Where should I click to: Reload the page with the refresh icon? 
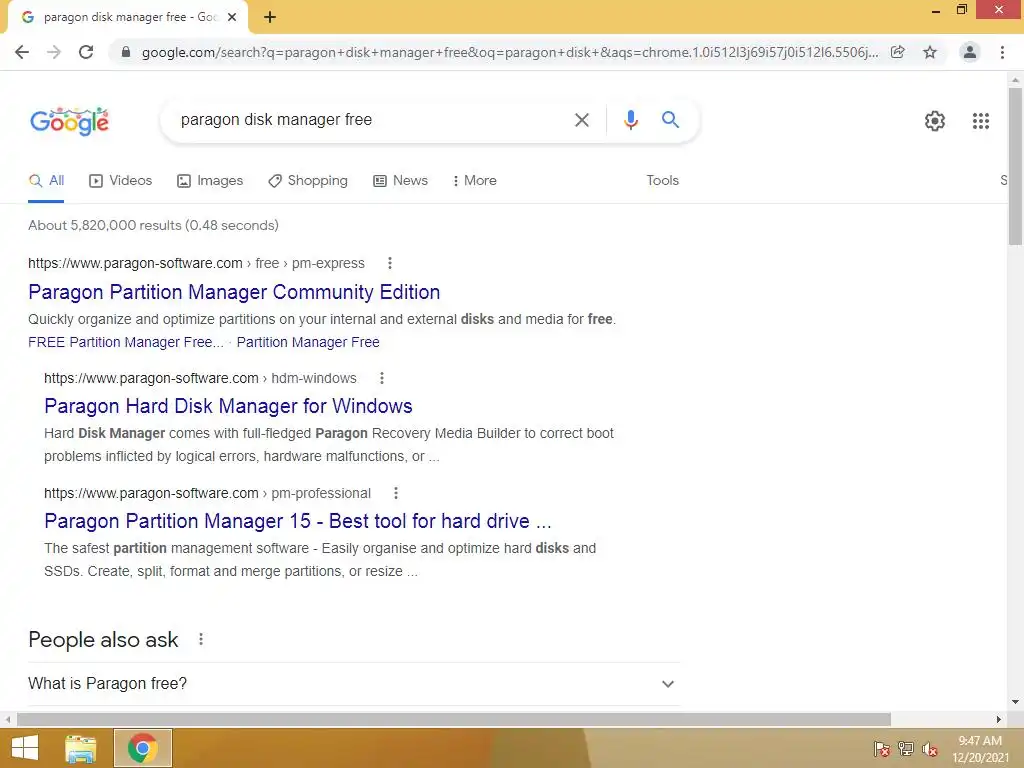(86, 52)
